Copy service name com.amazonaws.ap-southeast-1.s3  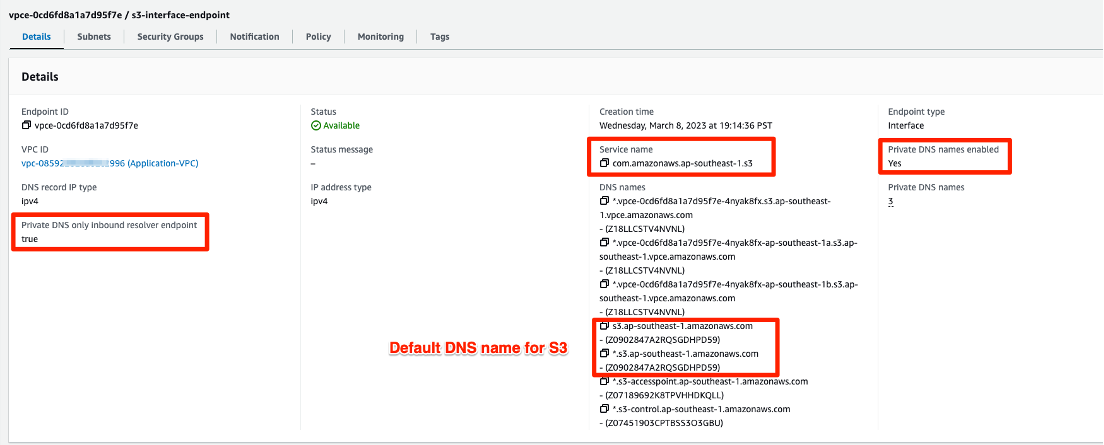coord(605,163)
